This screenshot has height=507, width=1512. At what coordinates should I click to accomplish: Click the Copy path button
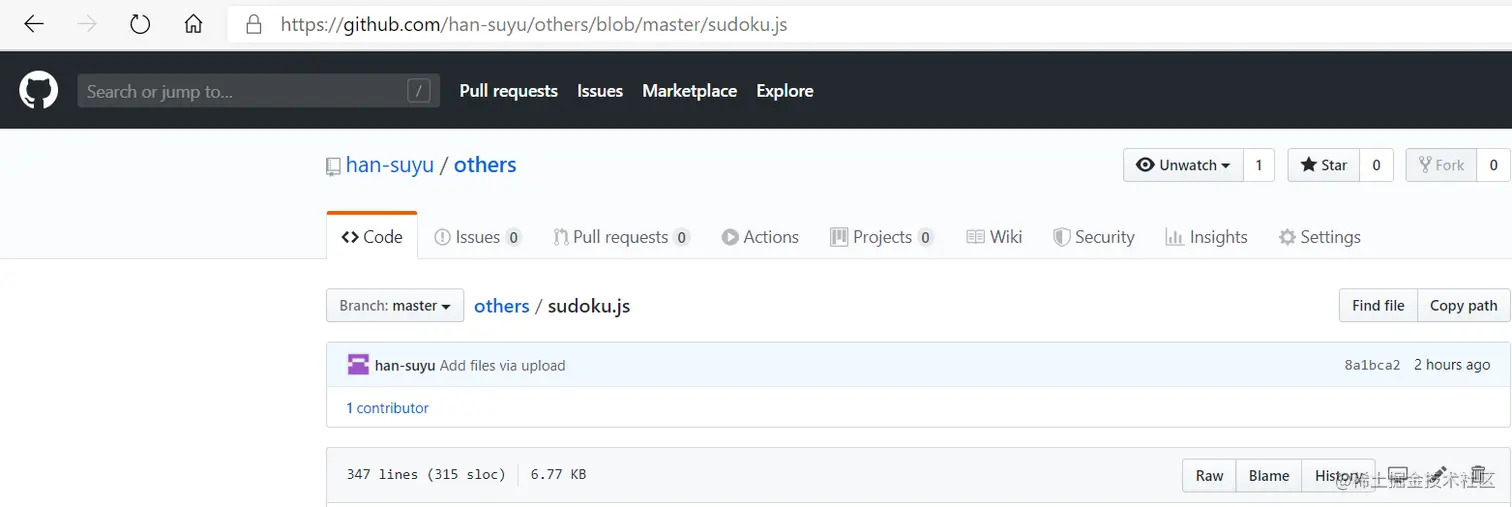[x=1464, y=305]
